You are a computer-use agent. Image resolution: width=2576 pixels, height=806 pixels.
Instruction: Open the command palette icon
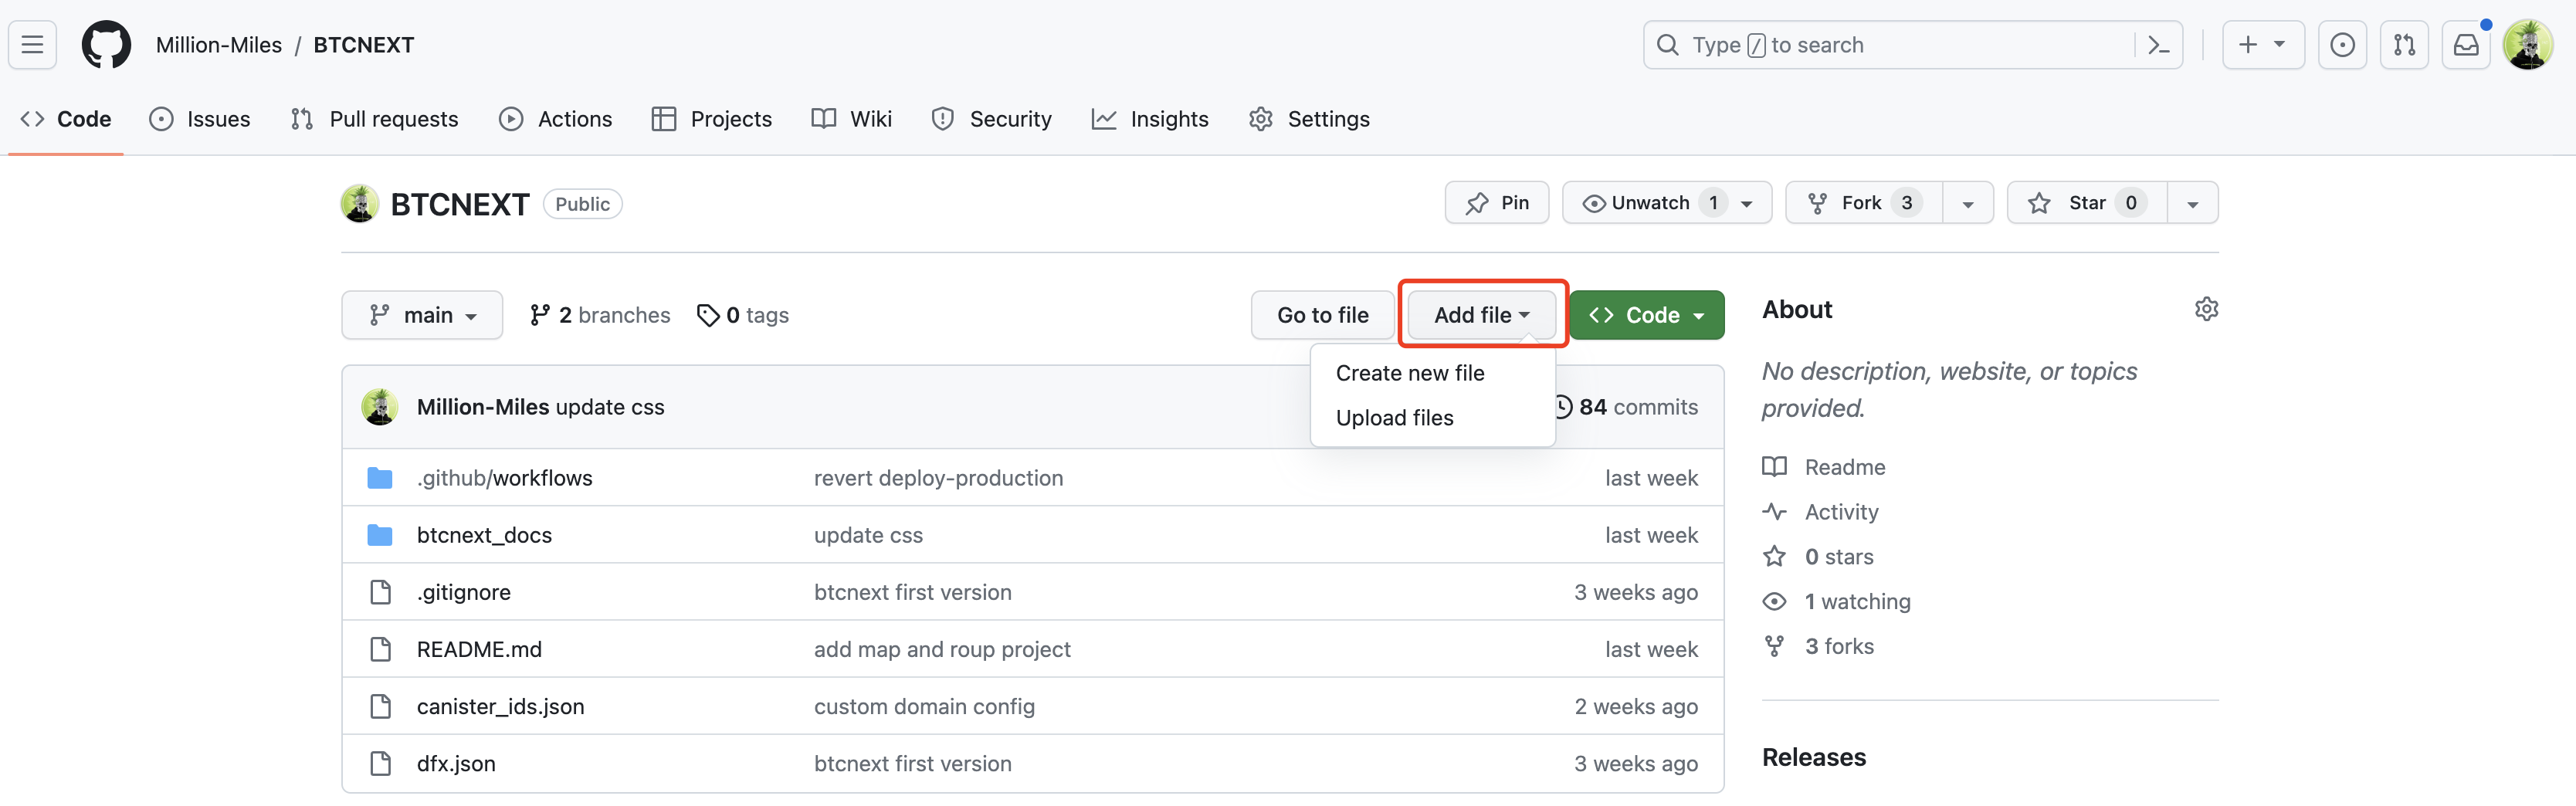[x=2158, y=45]
